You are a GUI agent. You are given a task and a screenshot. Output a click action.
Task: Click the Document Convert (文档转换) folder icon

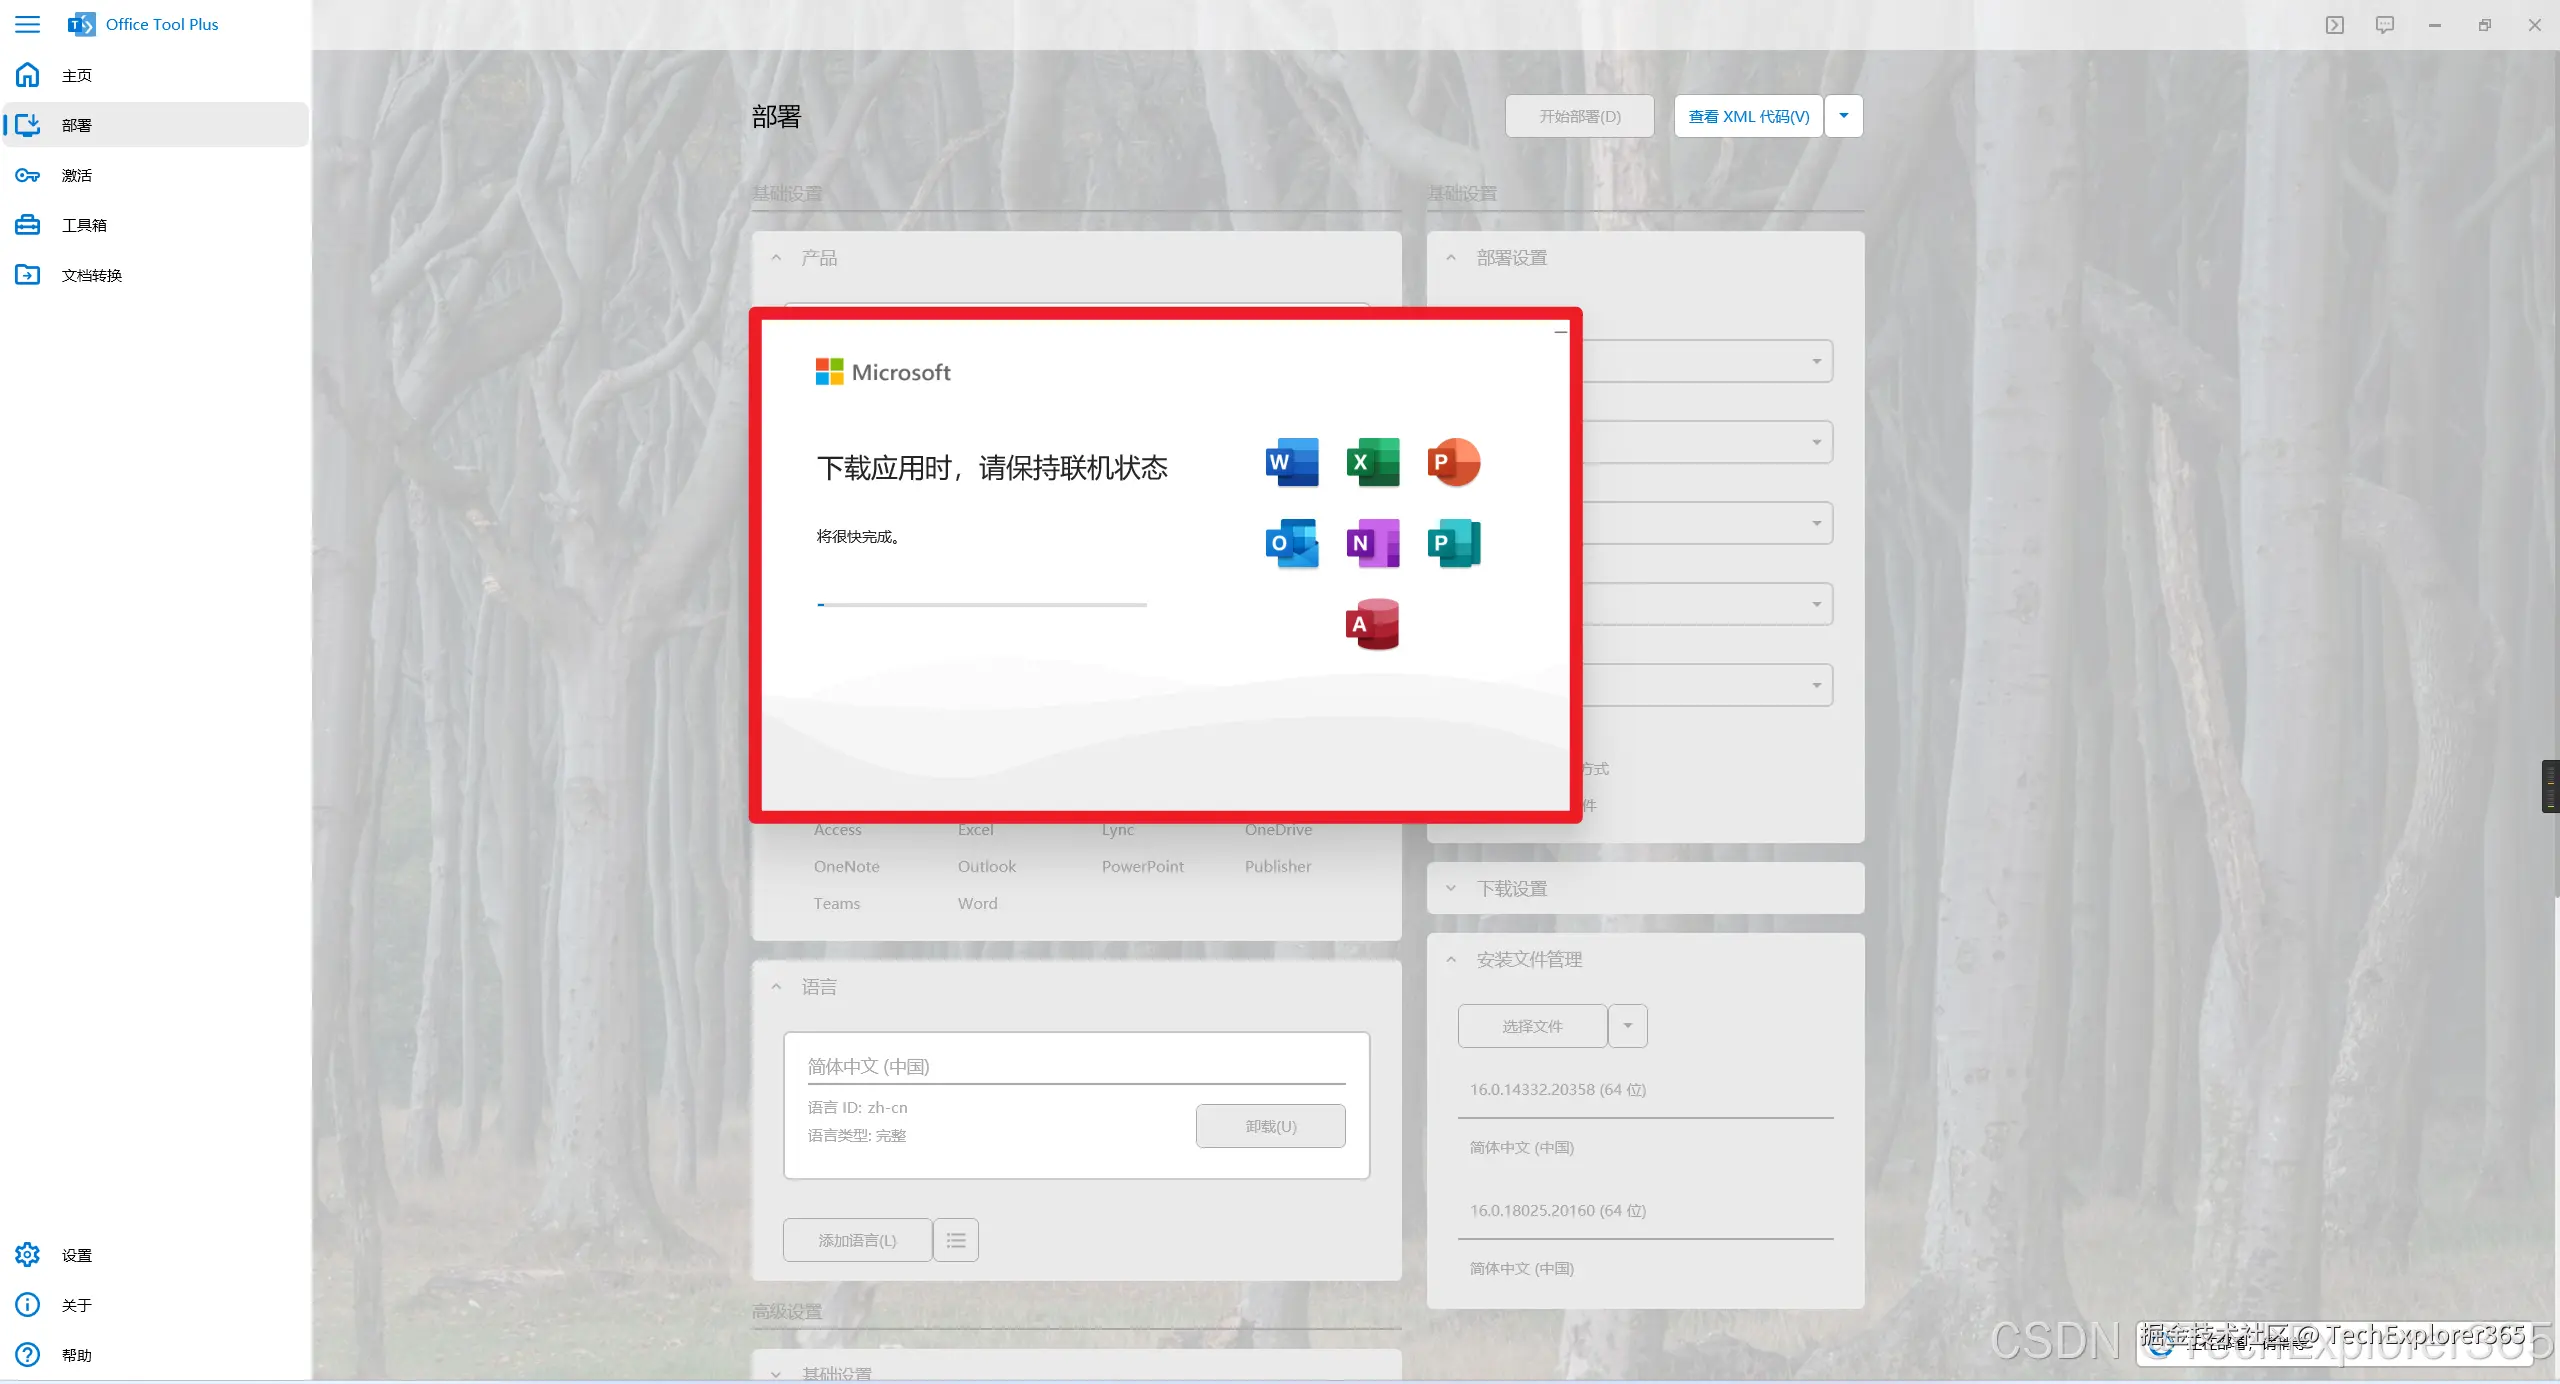[28, 275]
